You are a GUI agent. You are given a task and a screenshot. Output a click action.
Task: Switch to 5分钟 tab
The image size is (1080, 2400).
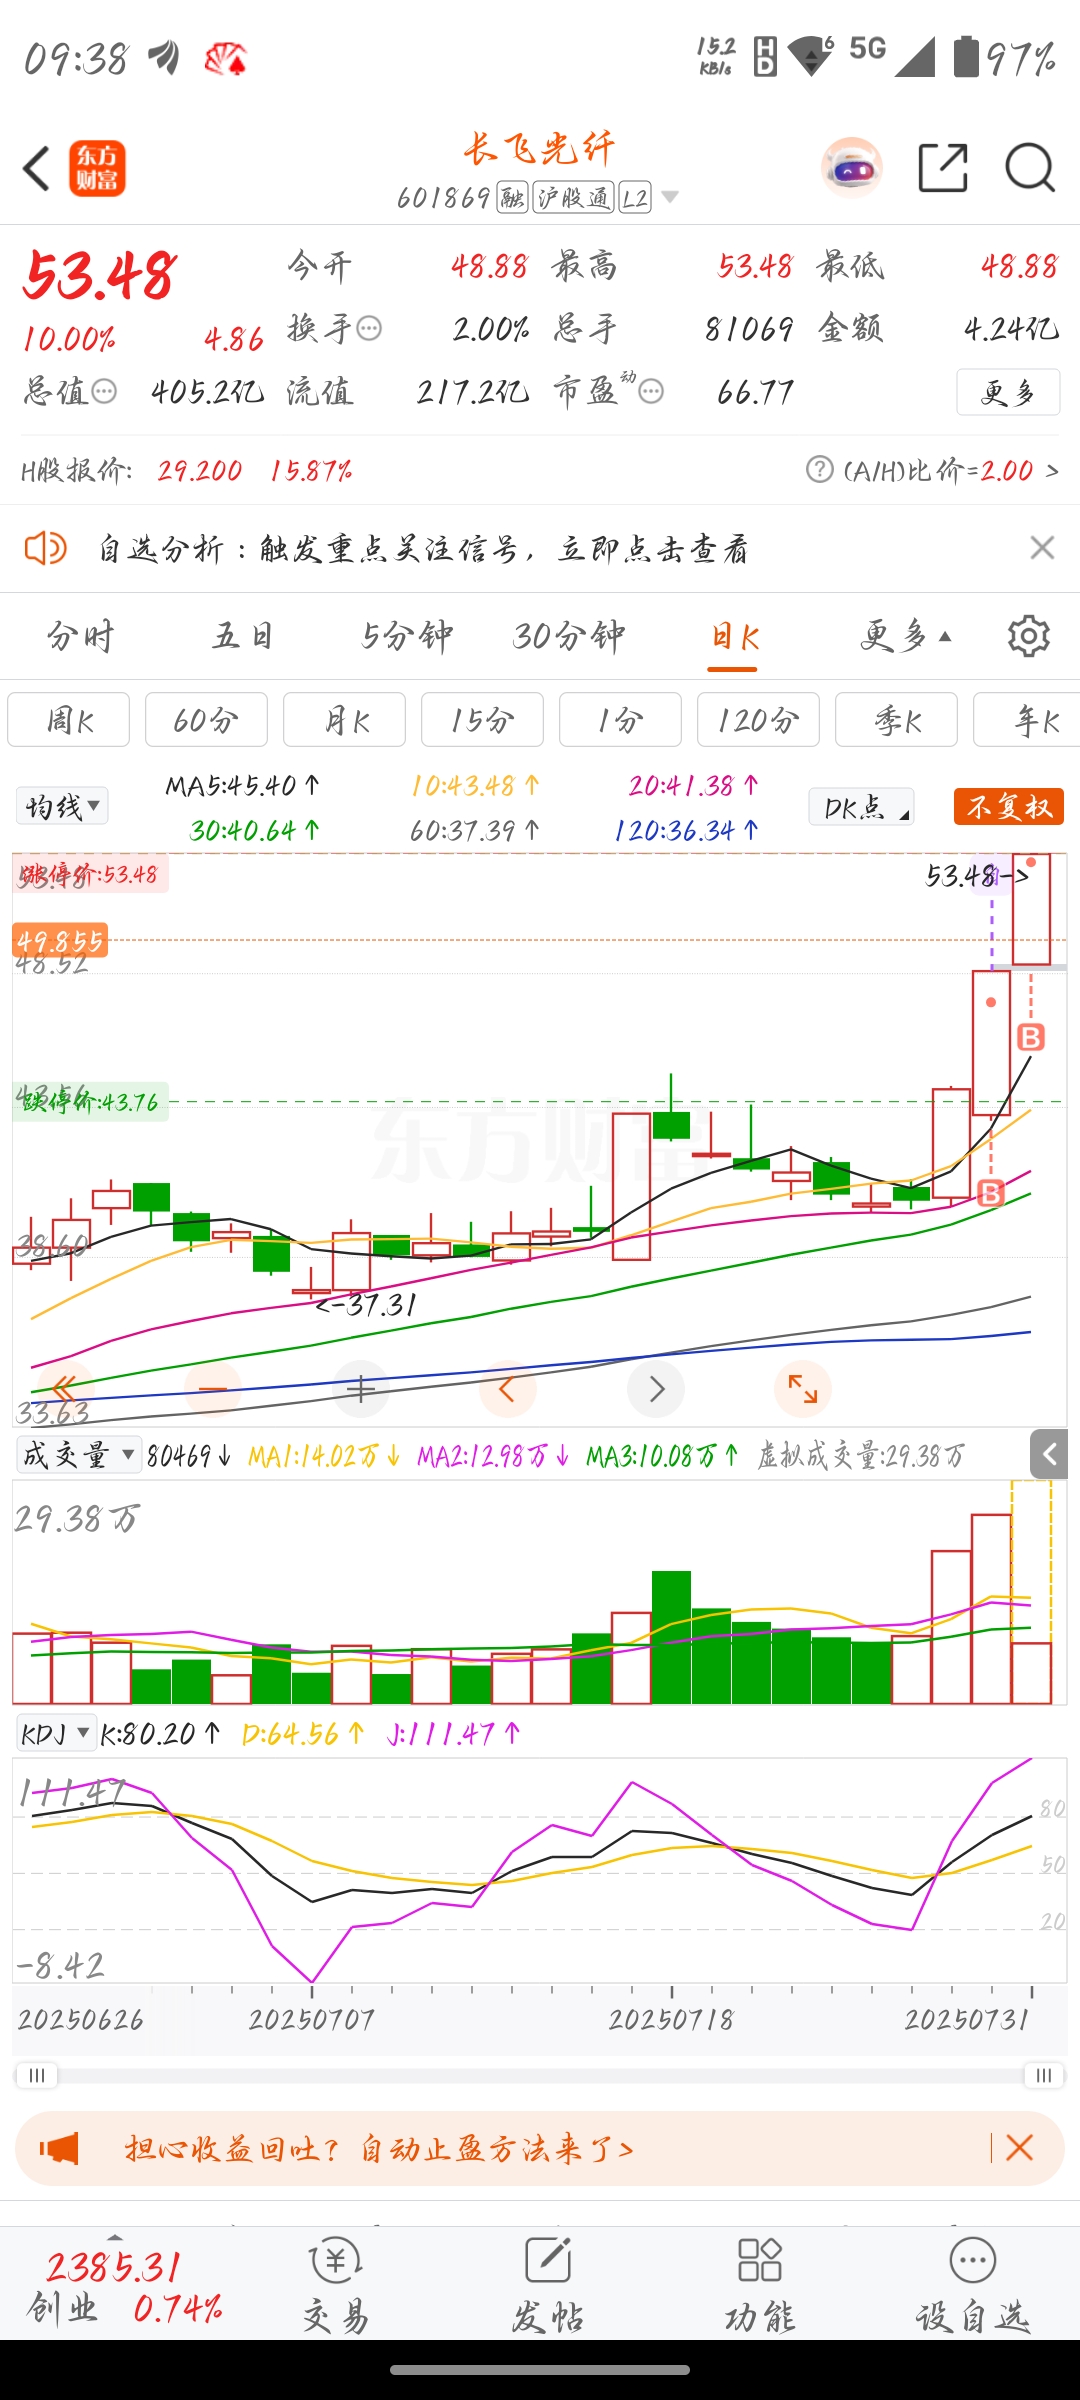pos(406,636)
